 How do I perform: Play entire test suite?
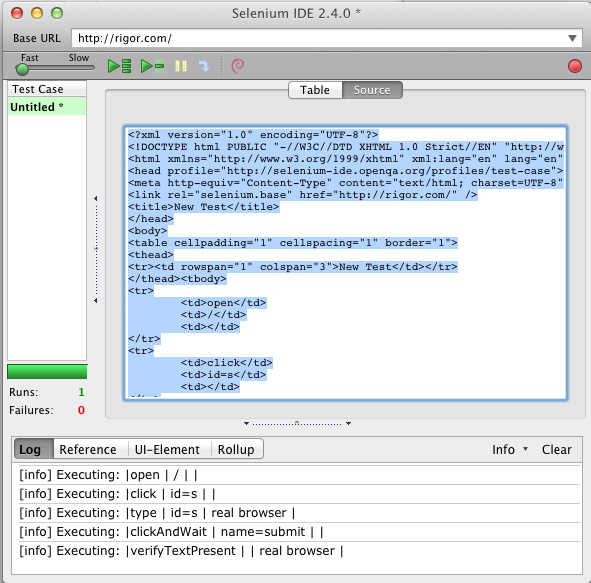click(119, 66)
